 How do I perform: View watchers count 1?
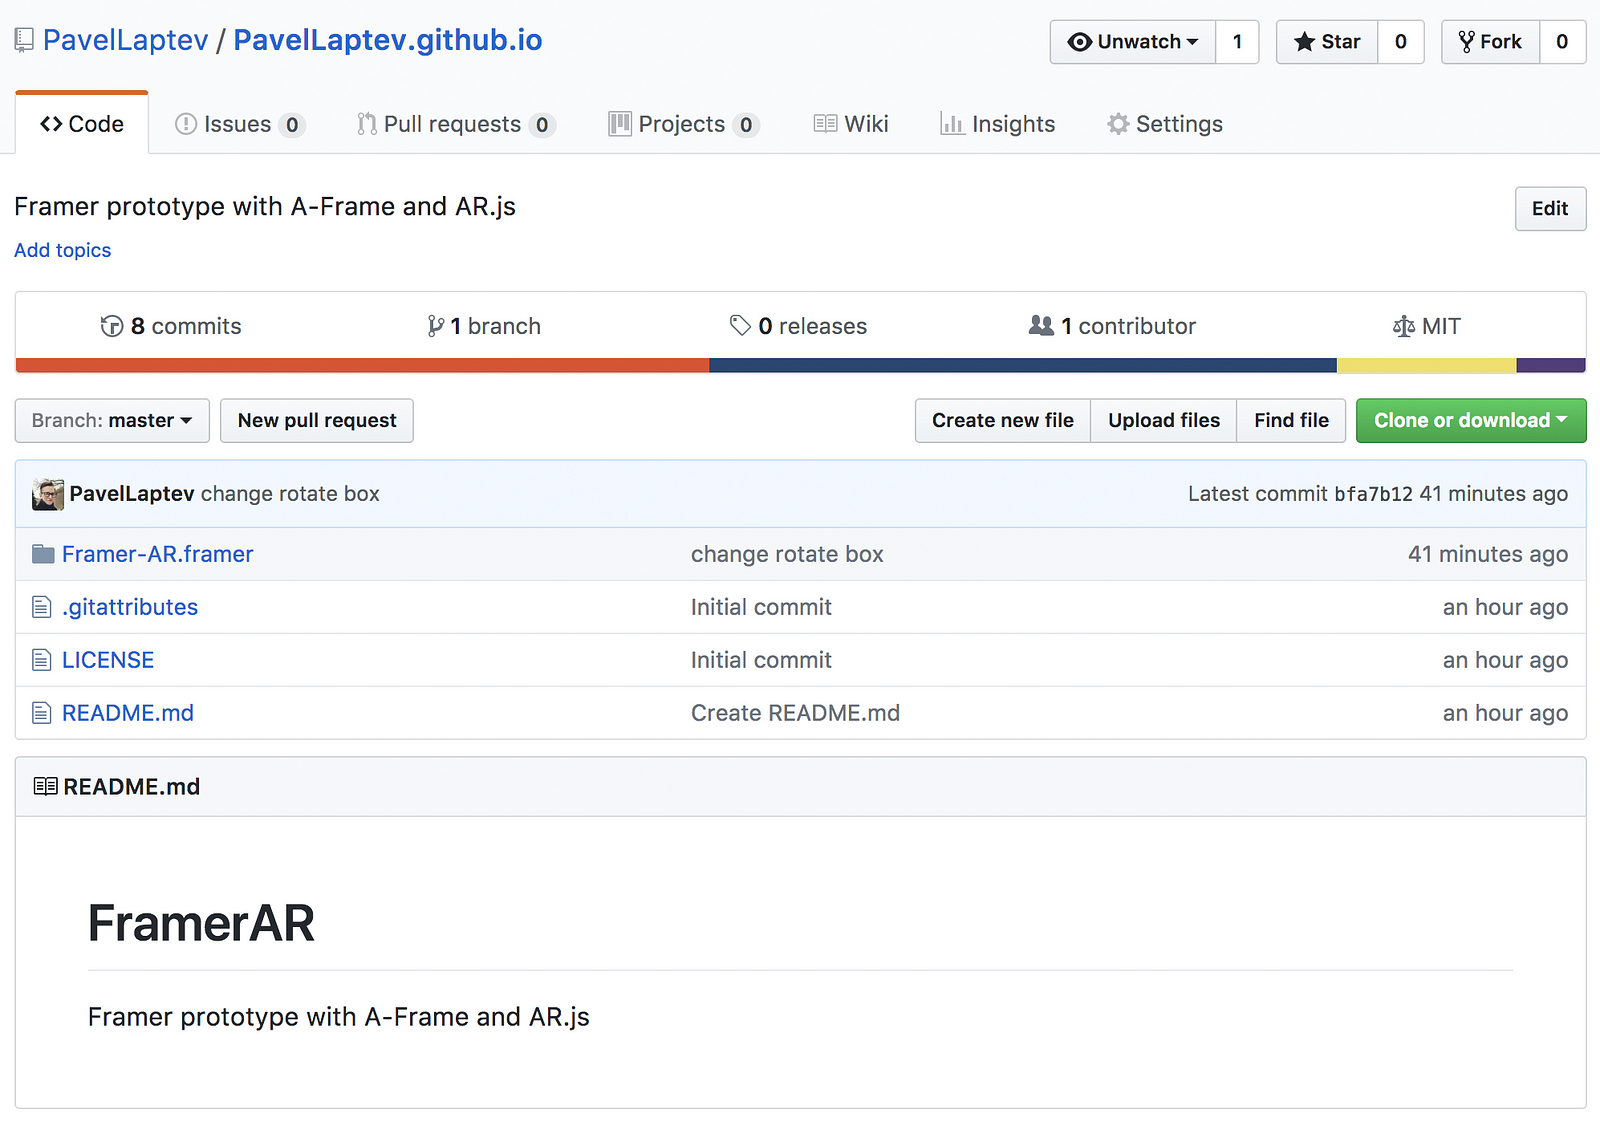[1237, 42]
